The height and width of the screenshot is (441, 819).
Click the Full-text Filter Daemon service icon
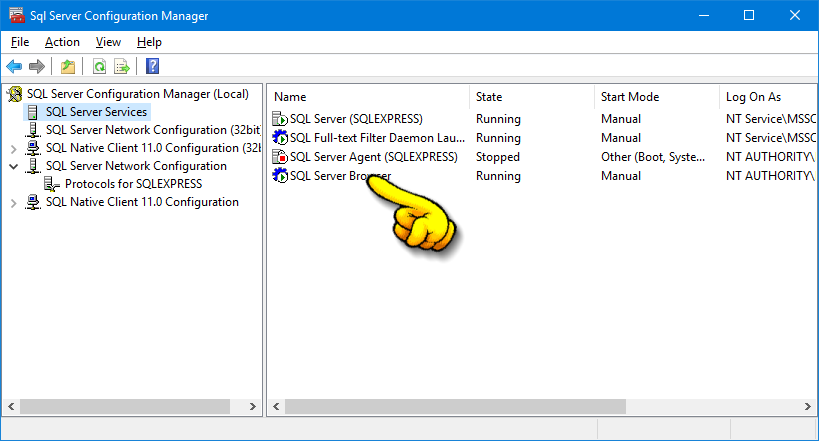tap(280, 138)
